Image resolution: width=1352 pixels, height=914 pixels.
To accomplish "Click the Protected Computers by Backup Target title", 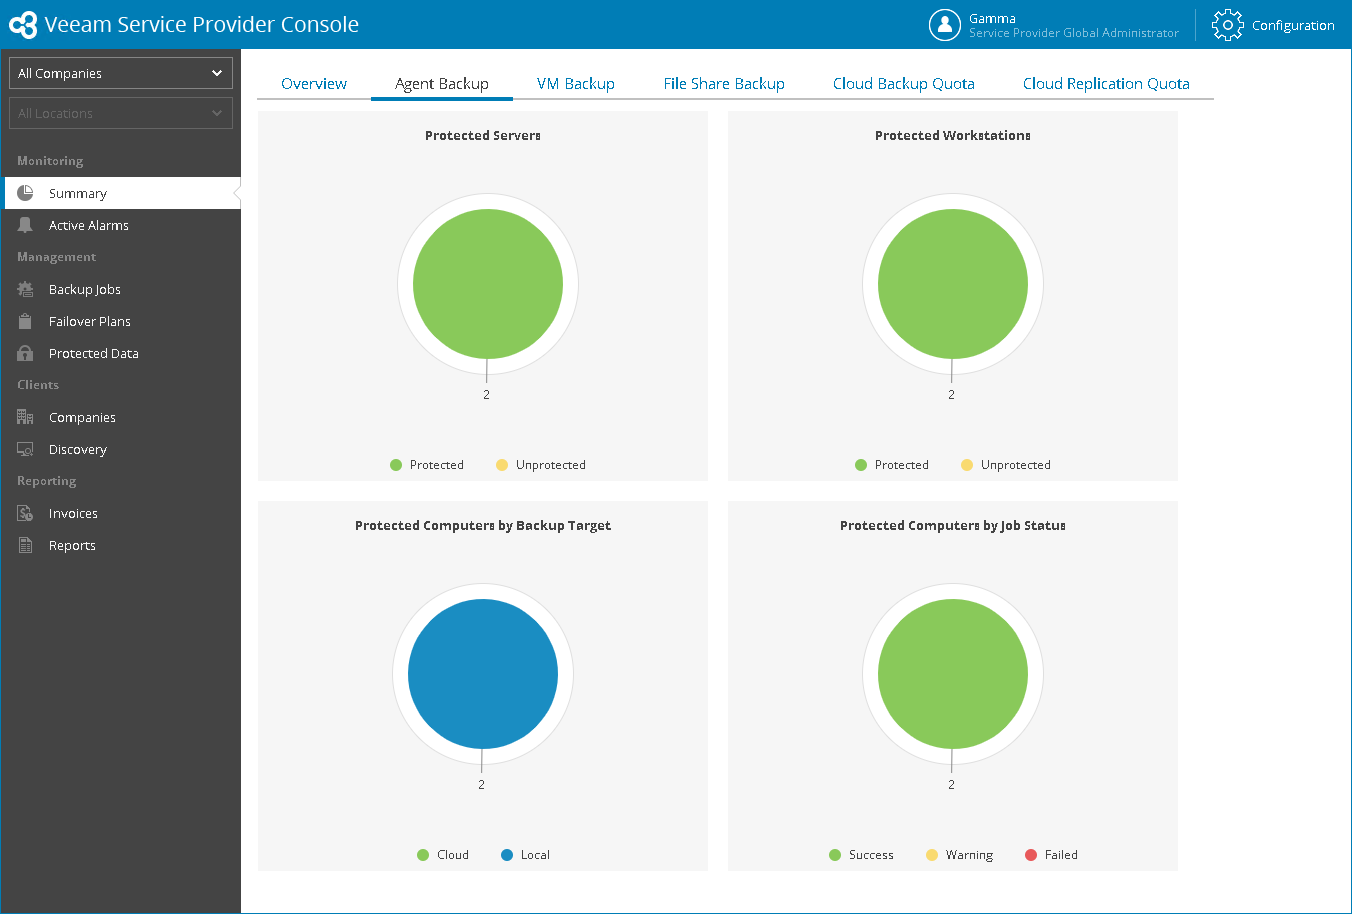I will 483,525.
